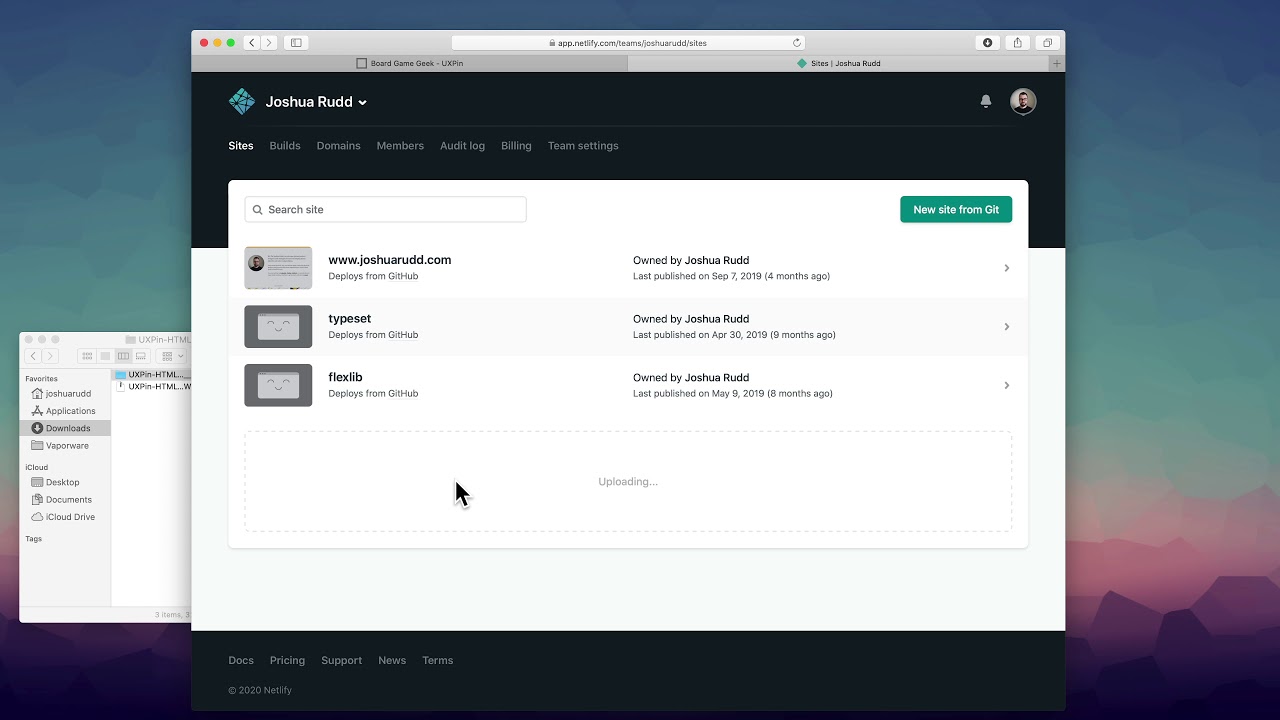Viewport: 1280px width, 720px height.
Task: Toggle the Safari sidebar button
Action: click(296, 43)
